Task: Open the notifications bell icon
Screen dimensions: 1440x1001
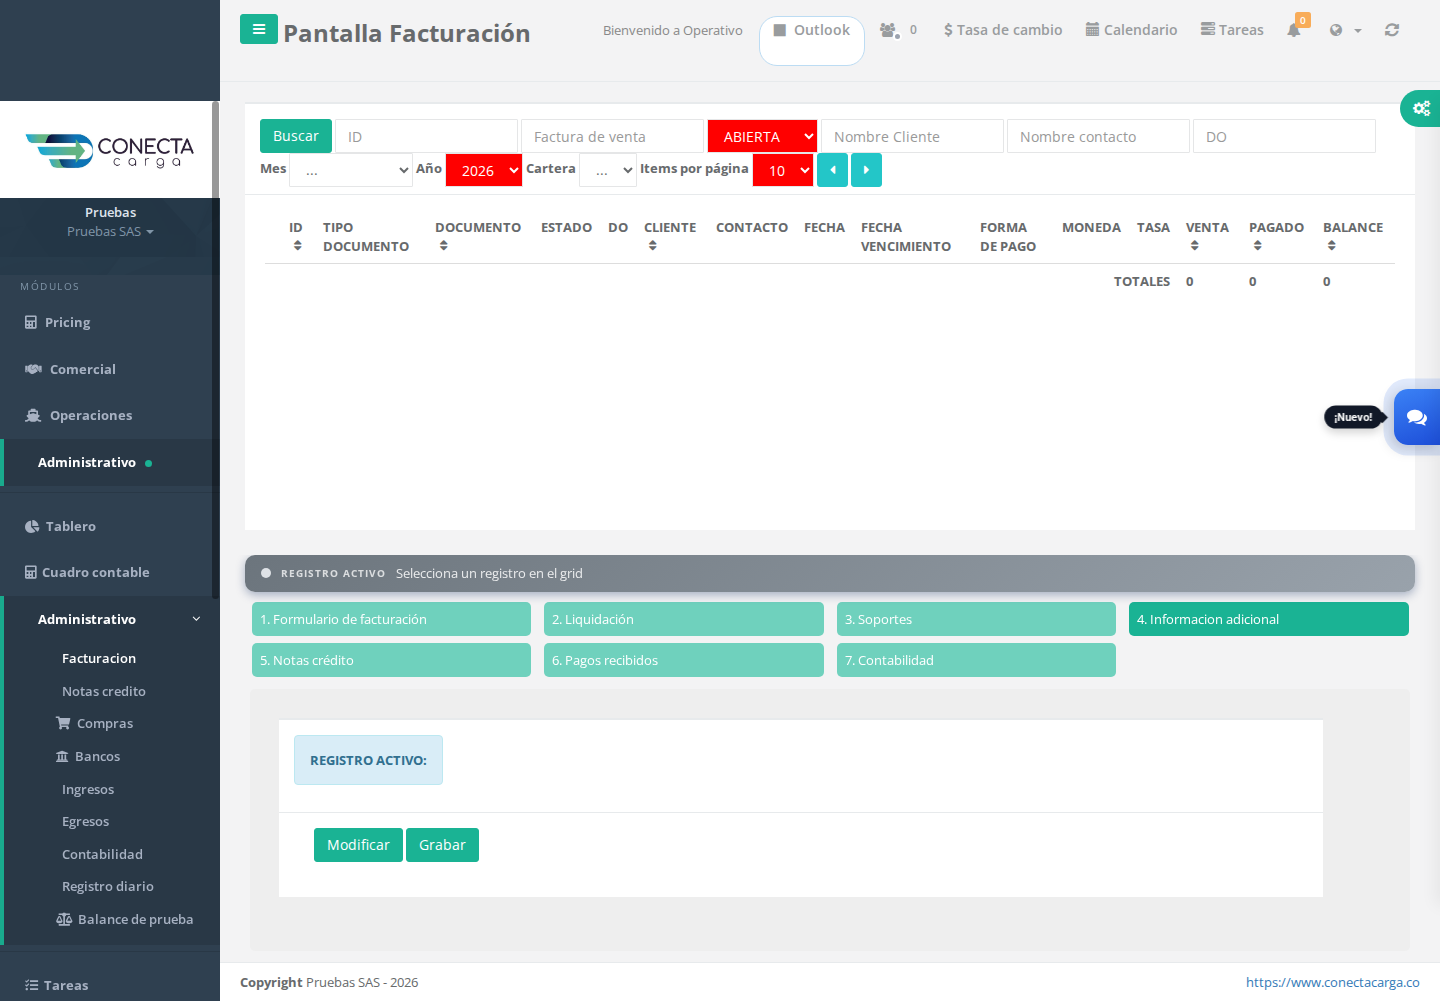Action: pos(1294,30)
